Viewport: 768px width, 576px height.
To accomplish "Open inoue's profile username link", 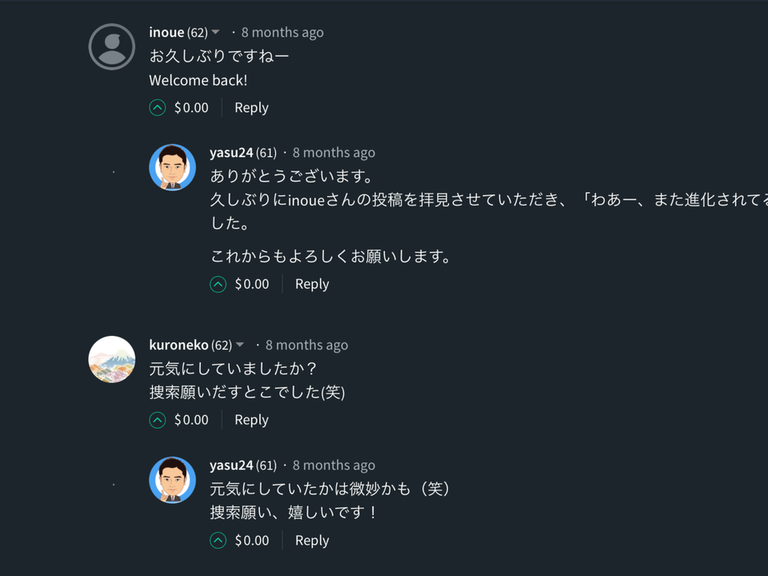I will click(x=166, y=32).
